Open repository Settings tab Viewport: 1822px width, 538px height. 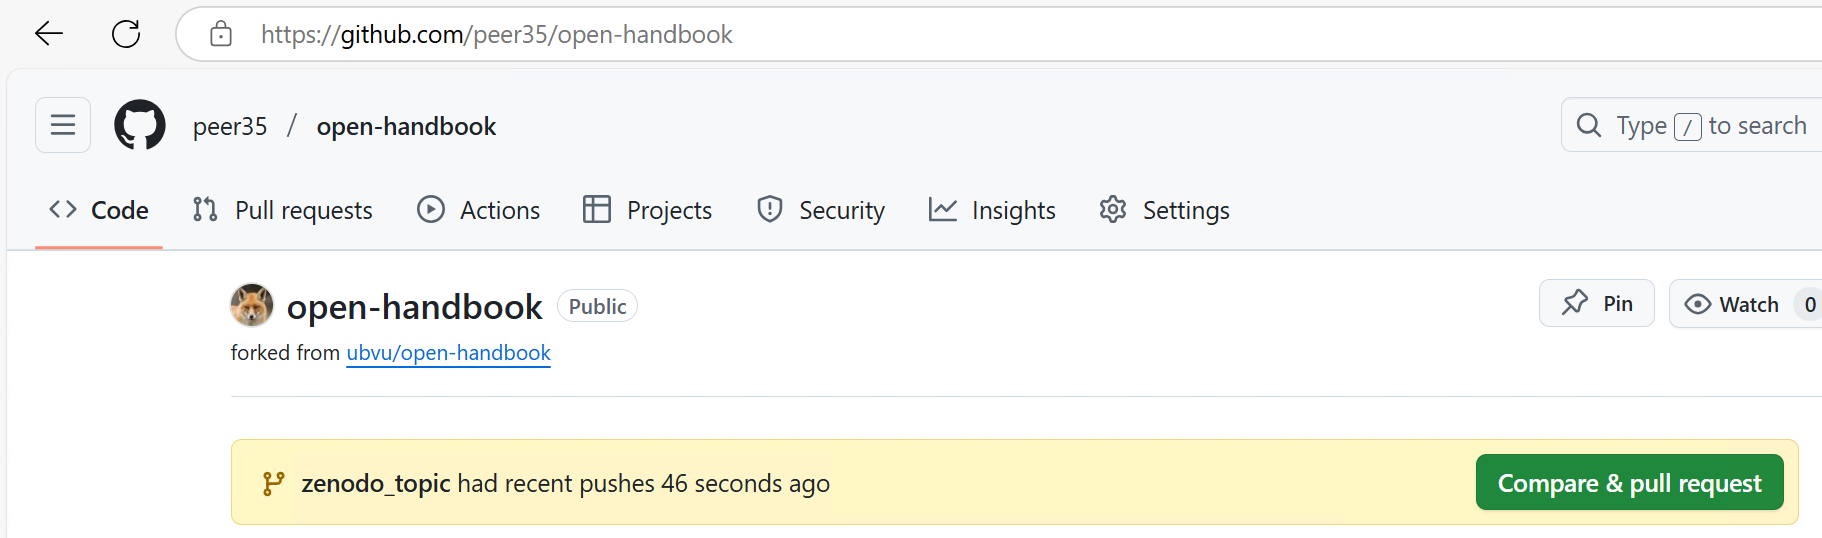click(1165, 210)
